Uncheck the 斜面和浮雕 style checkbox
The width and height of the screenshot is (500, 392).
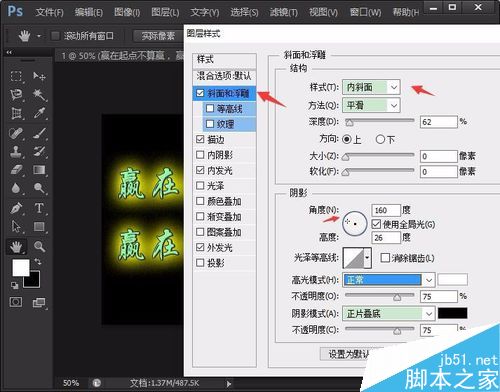click(200, 93)
